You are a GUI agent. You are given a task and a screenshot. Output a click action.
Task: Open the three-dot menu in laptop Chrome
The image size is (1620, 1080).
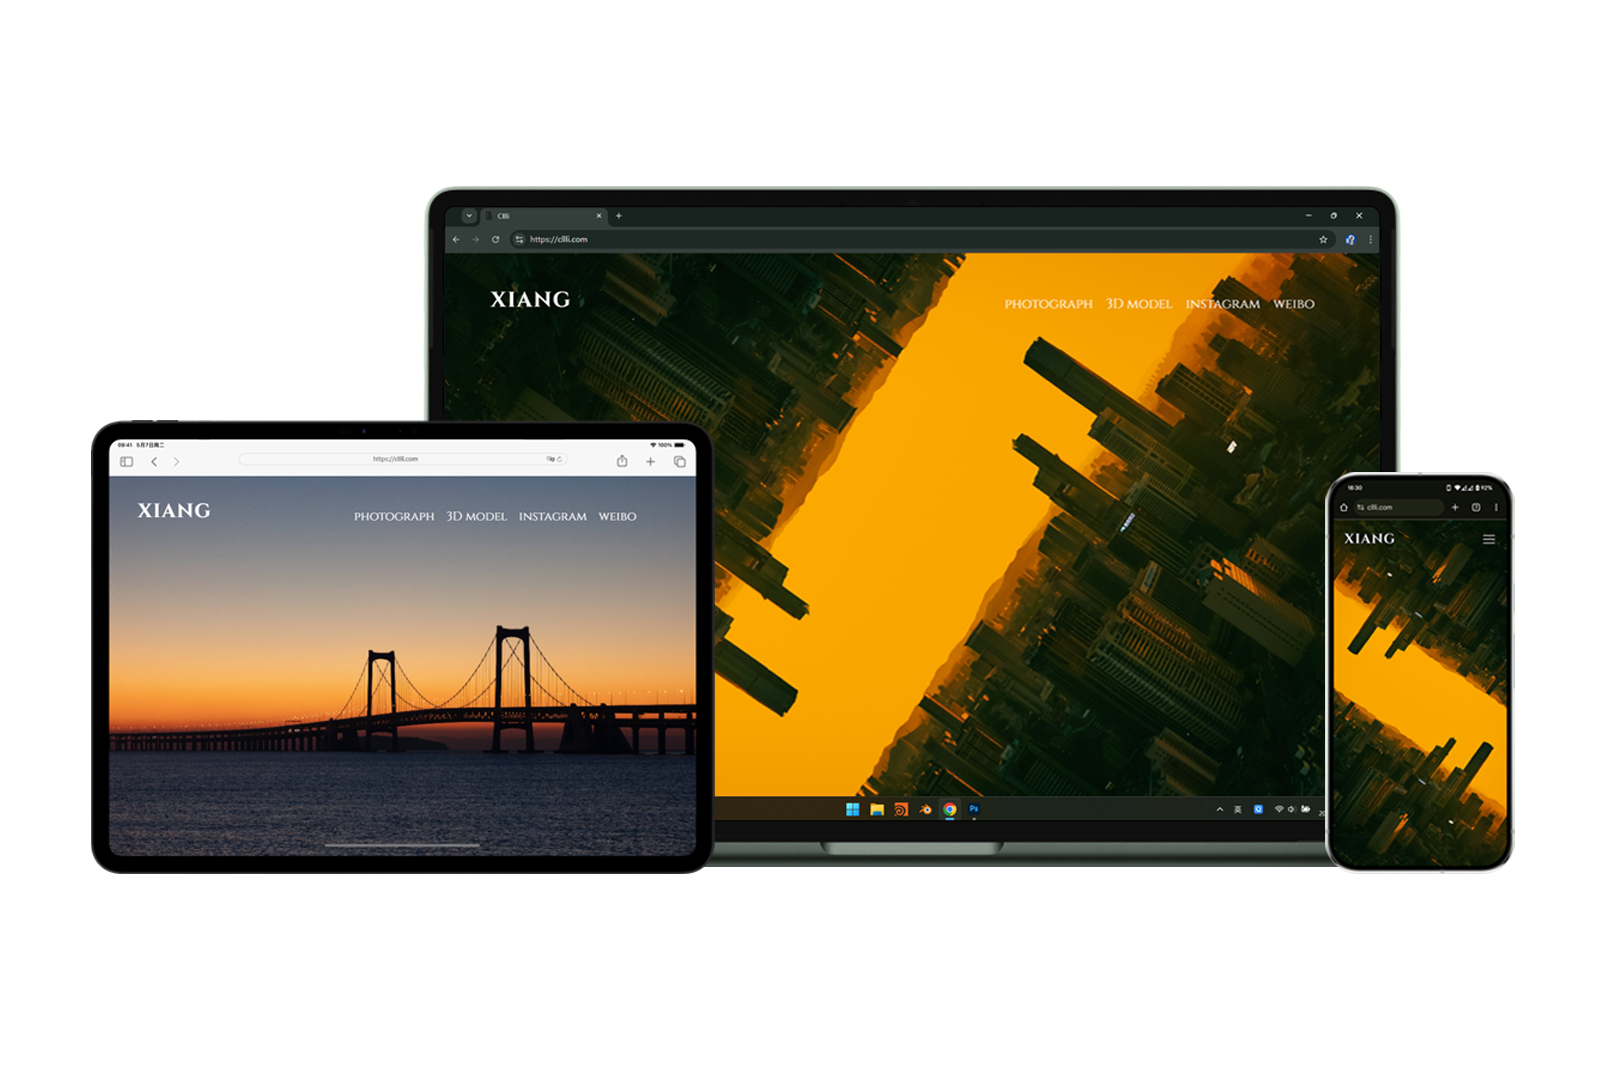[1370, 239]
